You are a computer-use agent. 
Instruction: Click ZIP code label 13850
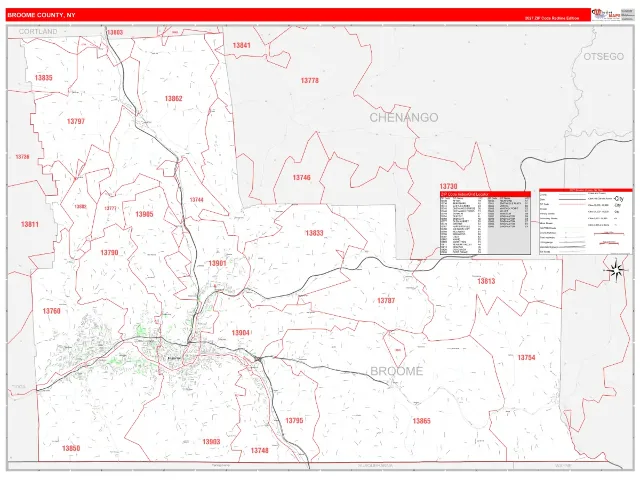pyautogui.click(x=71, y=448)
